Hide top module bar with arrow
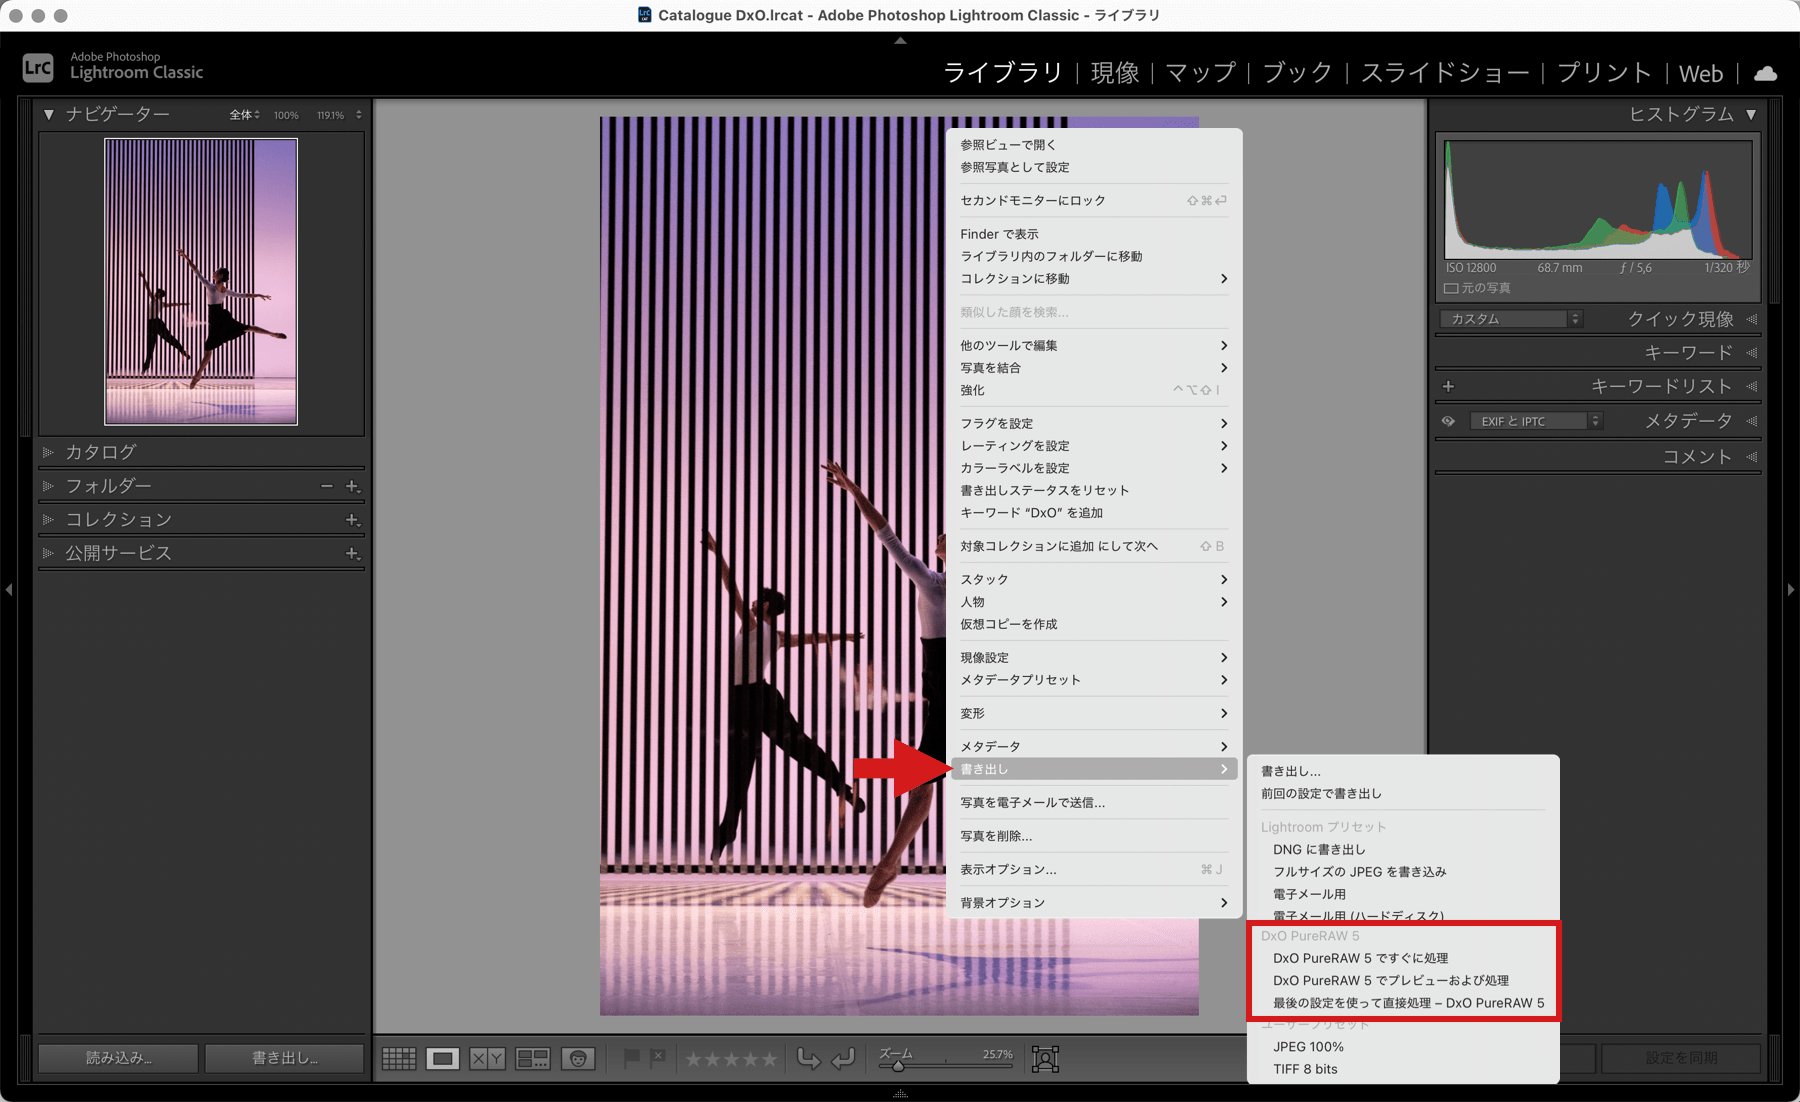Screen dimensions: 1800x1102 tap(900, 41)
